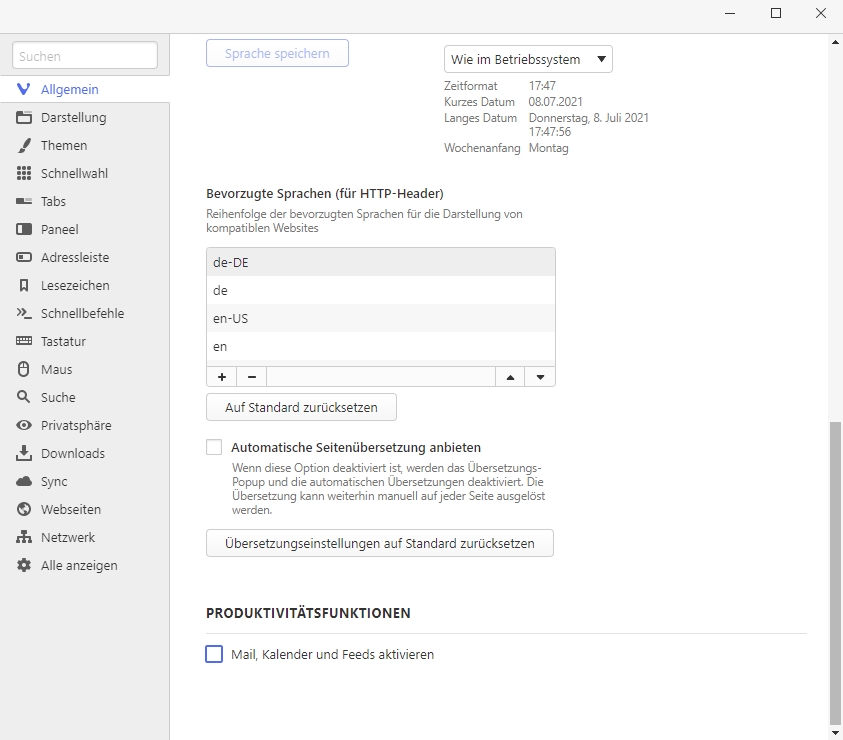Click the brush icon for Themen
This screenshot has height=740, width=843.
tap(24, 145)
